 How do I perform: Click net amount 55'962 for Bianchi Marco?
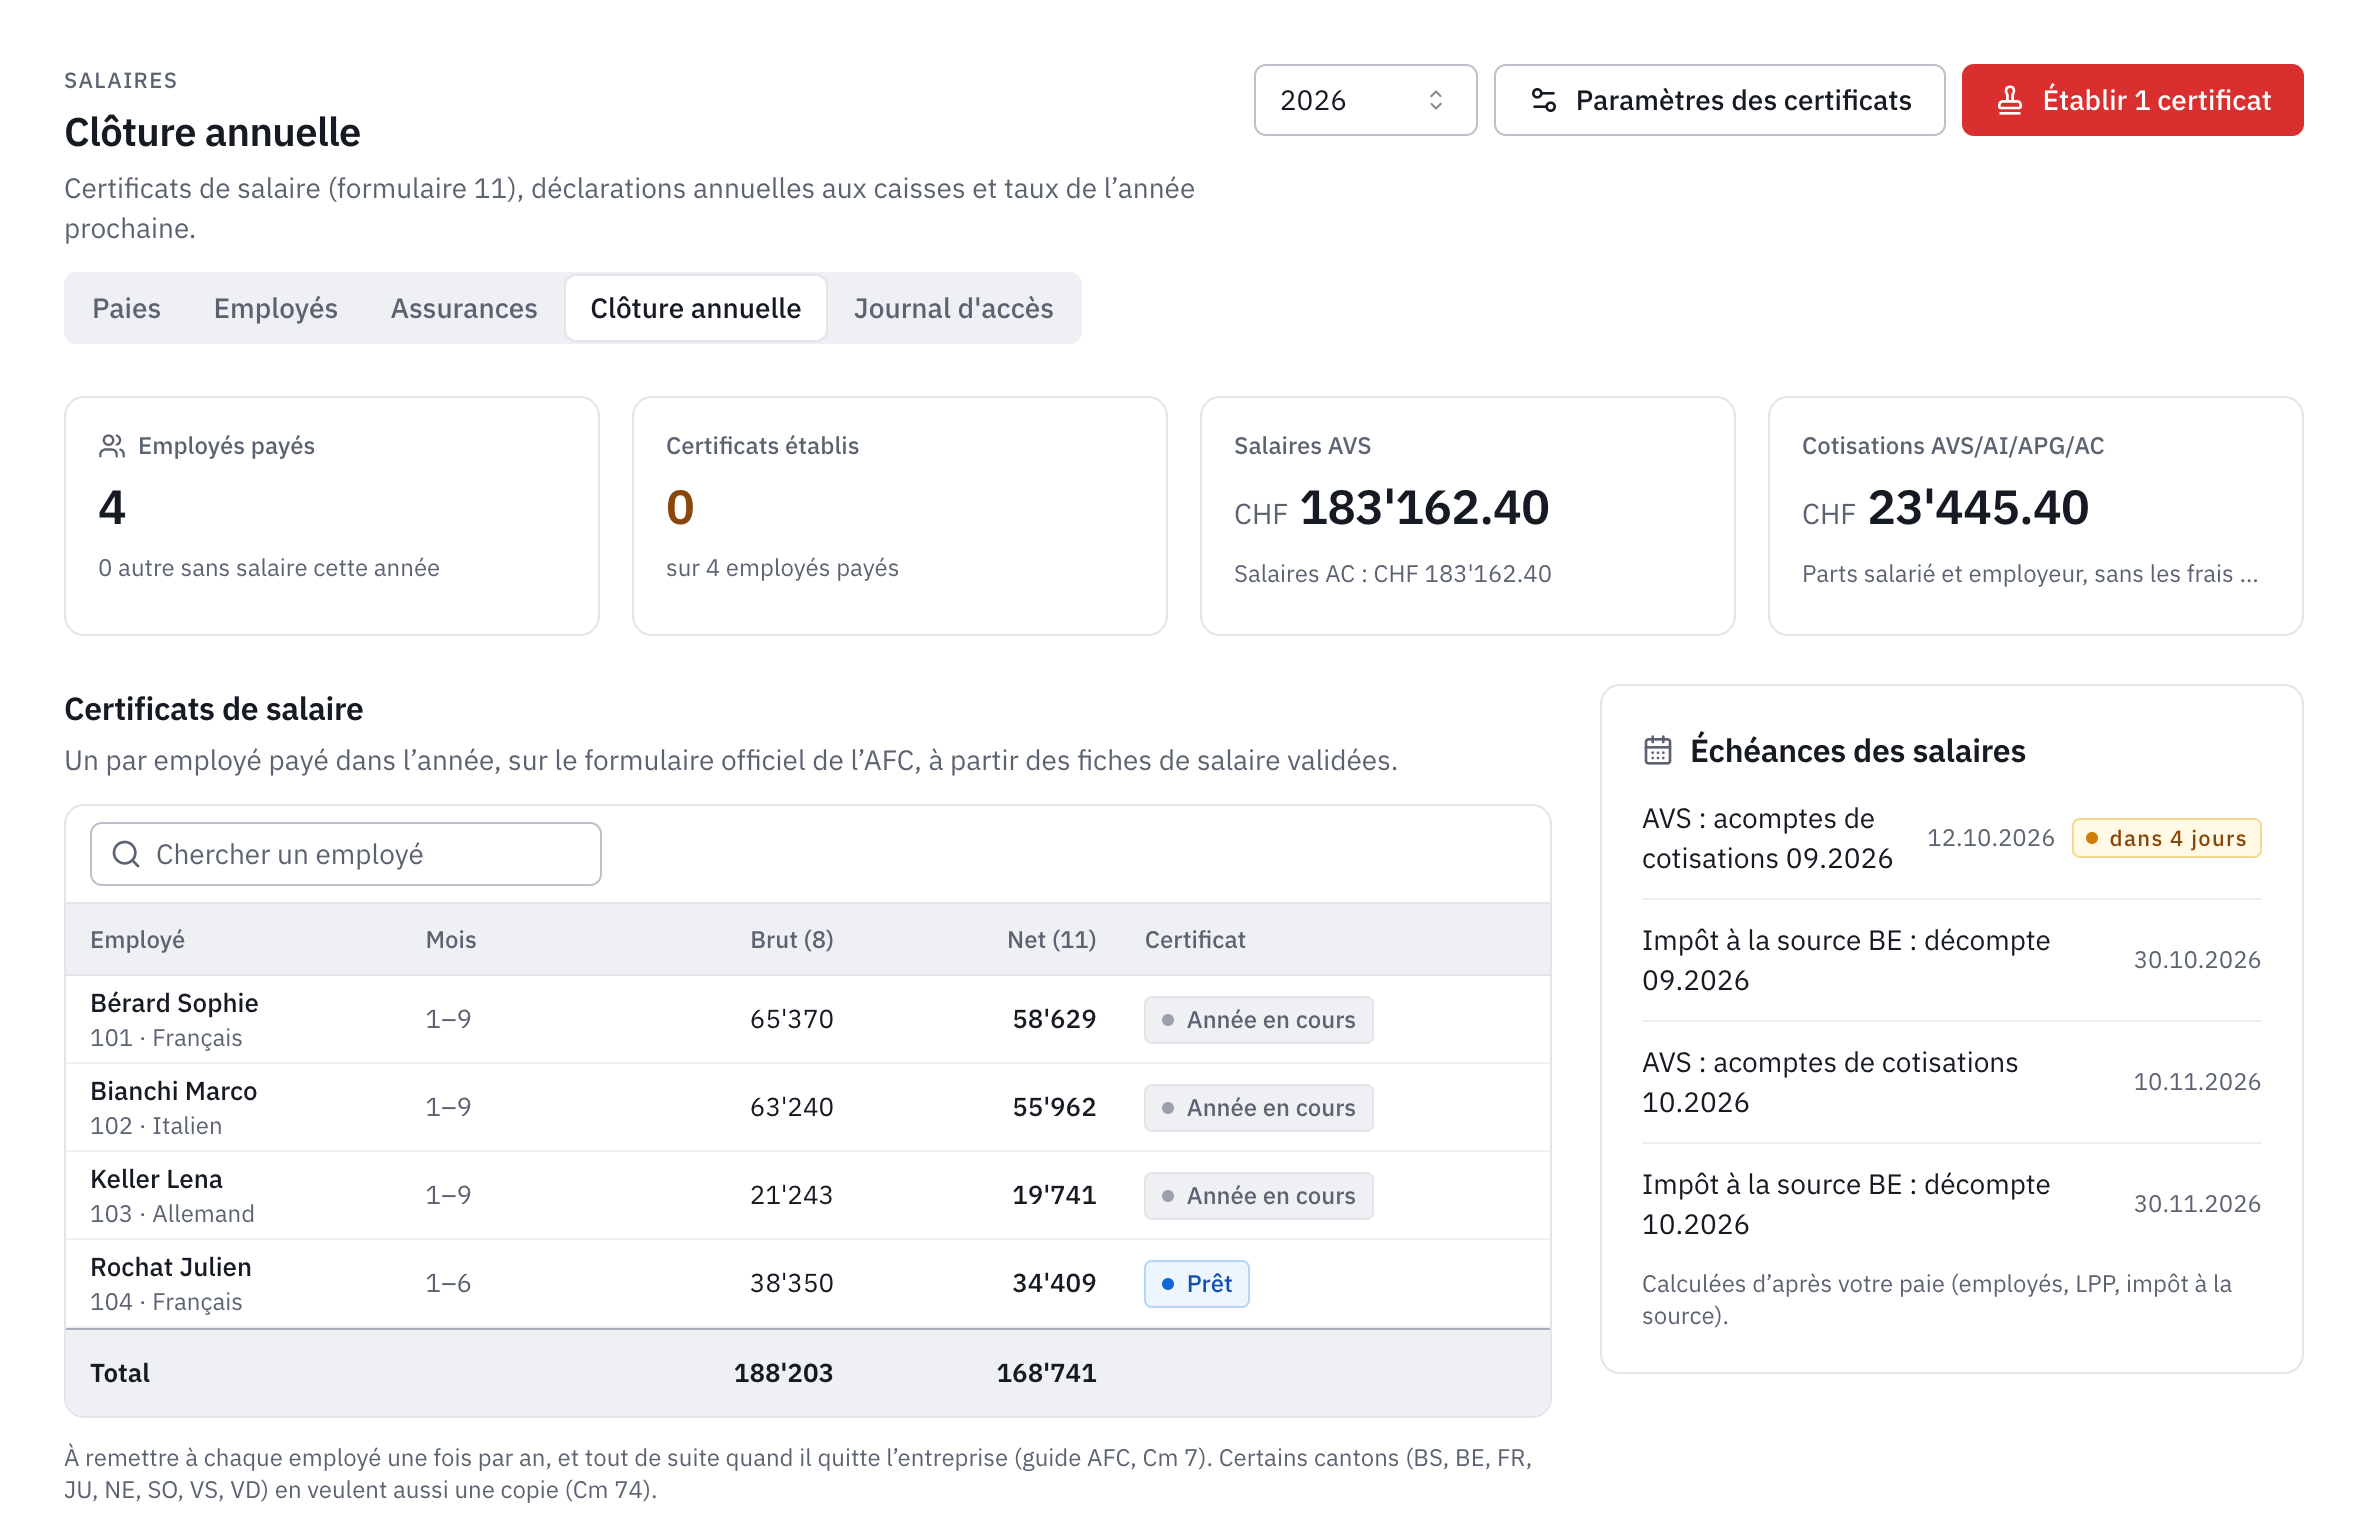click(1054, 1108)
